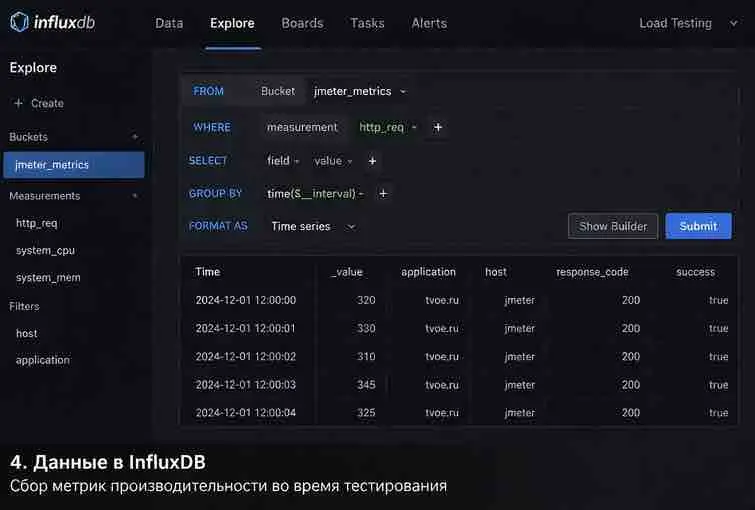Select the jmeter_metrics bucket in sidebar
This screenshot has height=510, width=755.
point(74,165)
